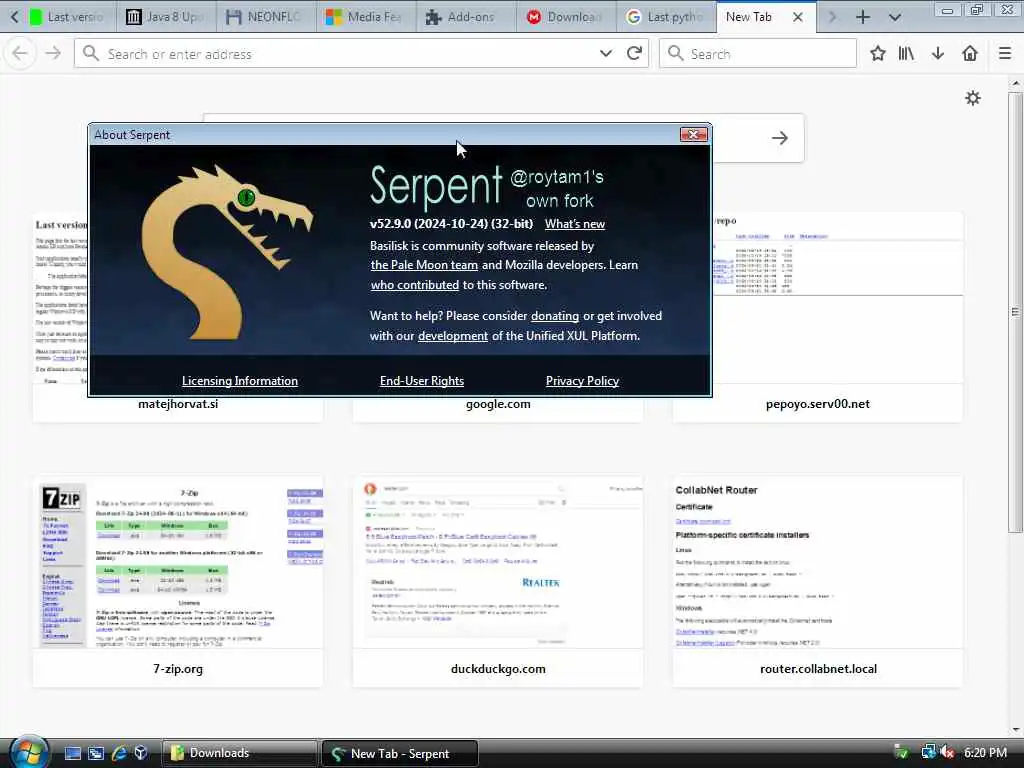Close the New Tab tab
The height and width of the screenshot is (768, 1024).
798,17
